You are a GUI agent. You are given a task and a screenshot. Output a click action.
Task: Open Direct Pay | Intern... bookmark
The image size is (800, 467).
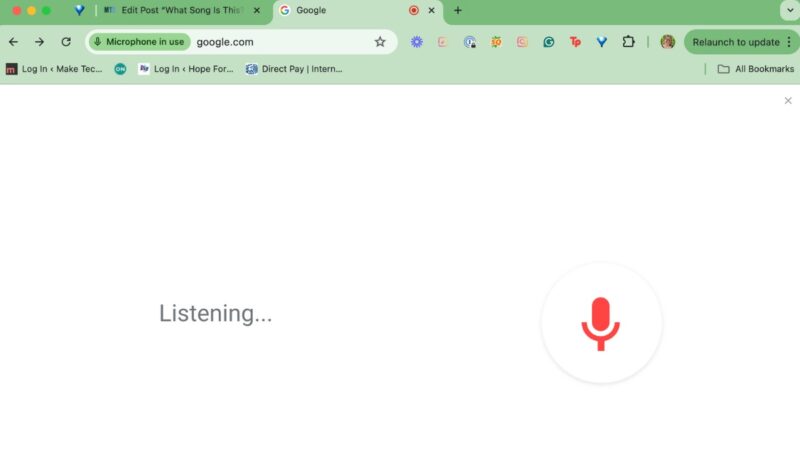[x=294, y=69]
